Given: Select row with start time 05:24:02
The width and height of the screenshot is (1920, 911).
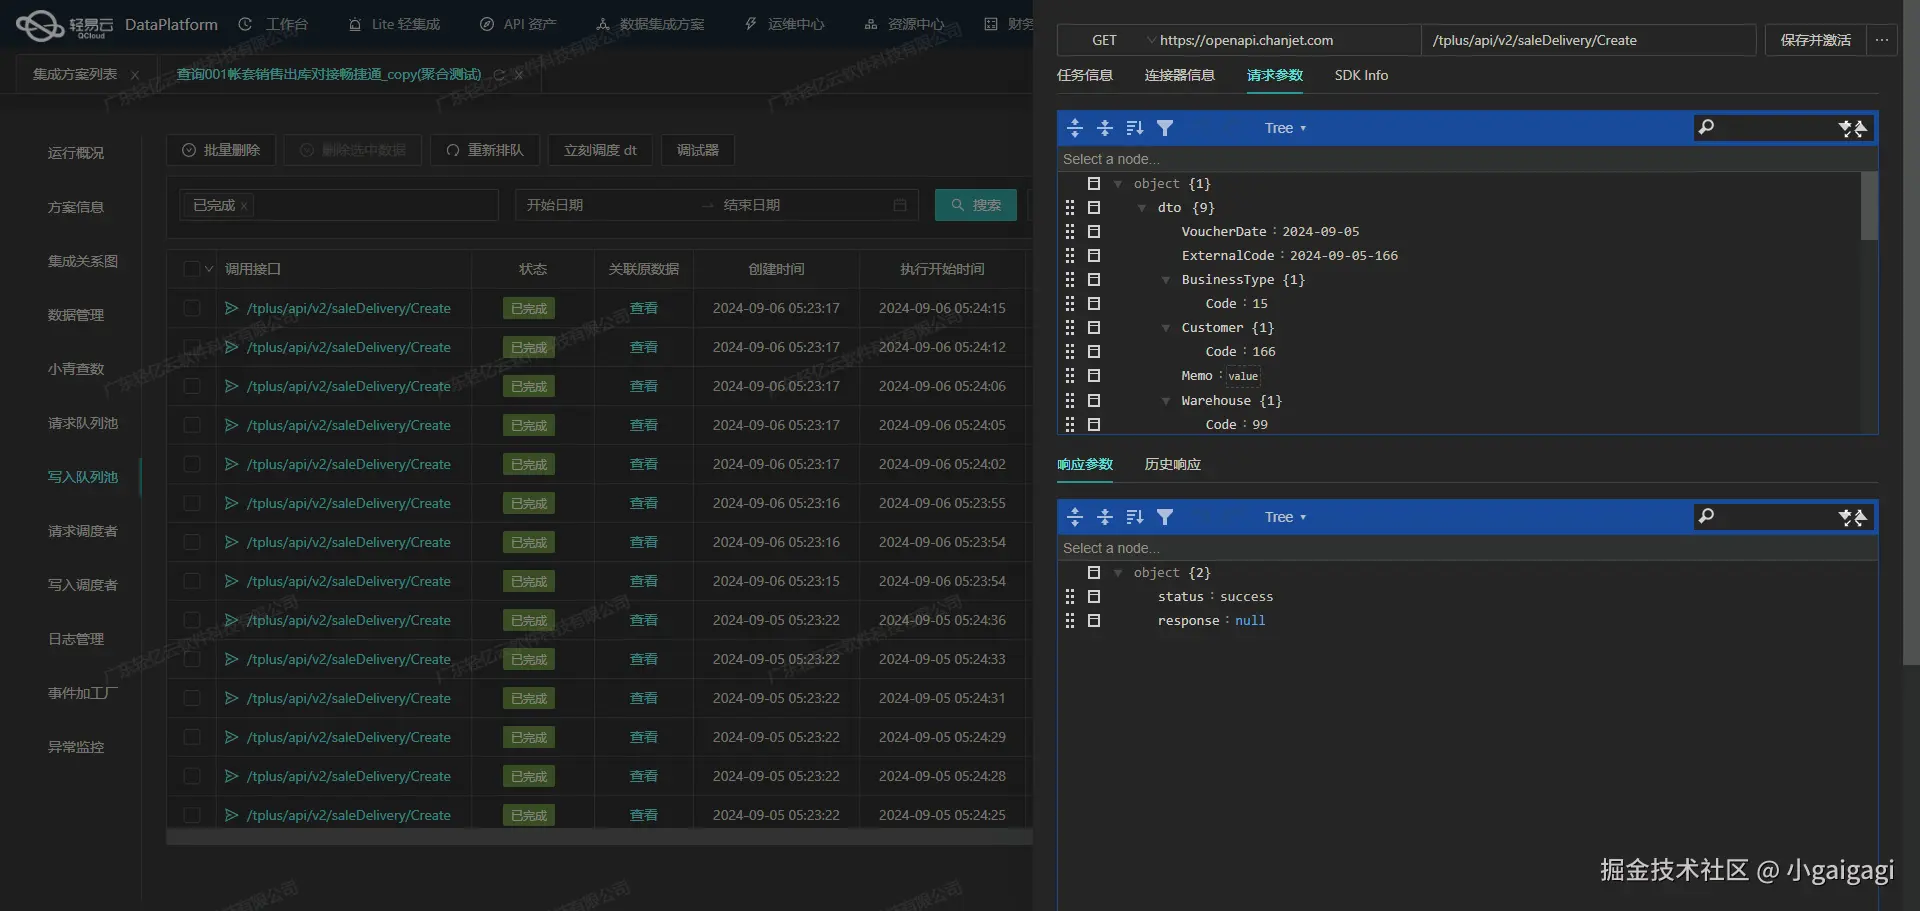Looking at the screenshot, I should pyautogui.click(x=192, y=464).
